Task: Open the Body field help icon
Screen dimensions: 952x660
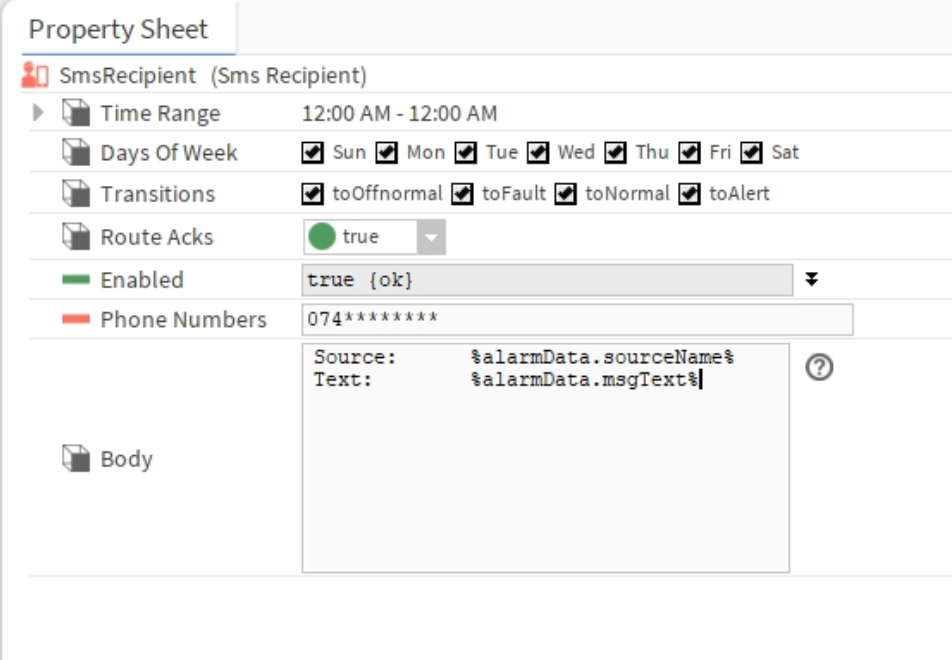Action: [x=819, y=368]
